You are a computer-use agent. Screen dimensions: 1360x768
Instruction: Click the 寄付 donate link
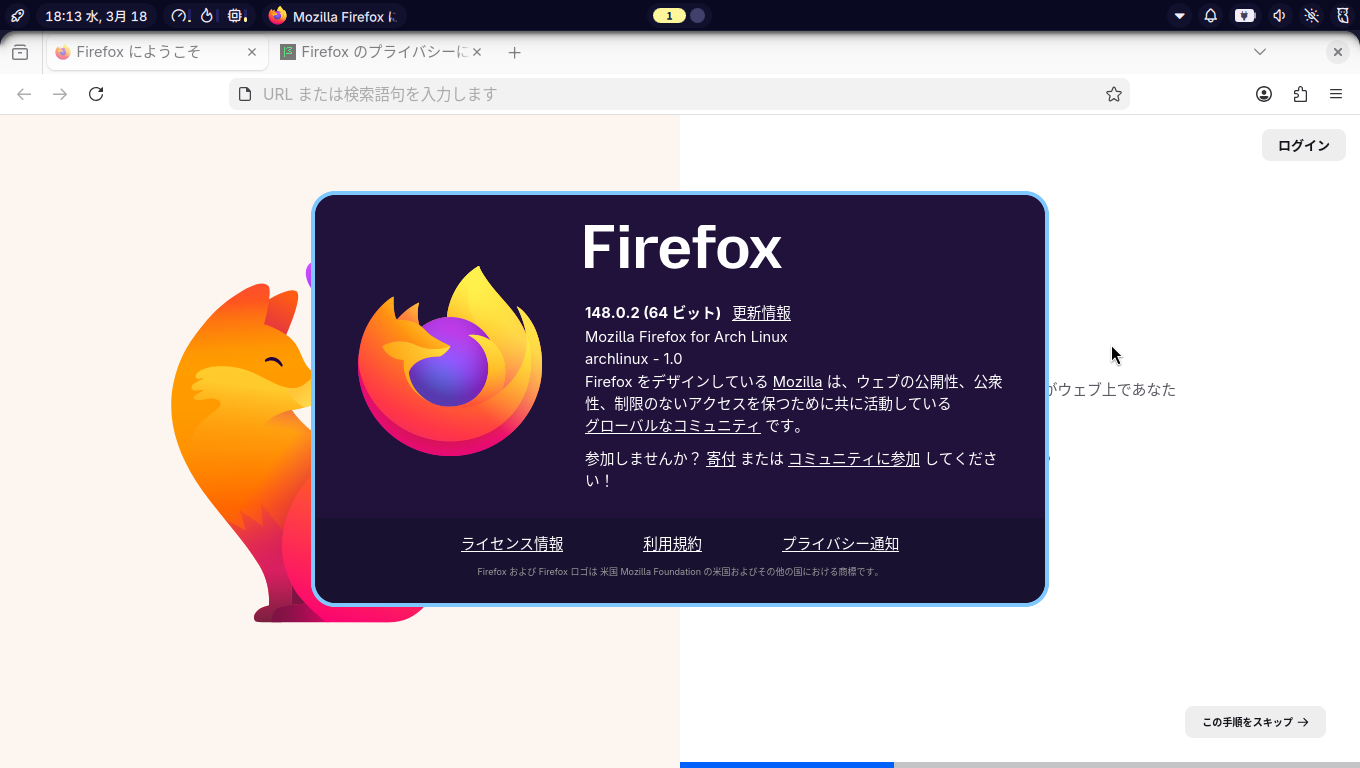(x=720, y=459)
